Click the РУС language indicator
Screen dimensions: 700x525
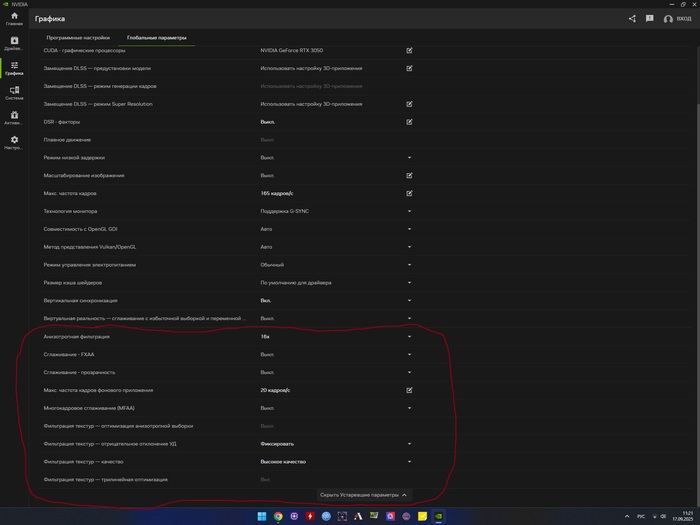tap(641, 517)
